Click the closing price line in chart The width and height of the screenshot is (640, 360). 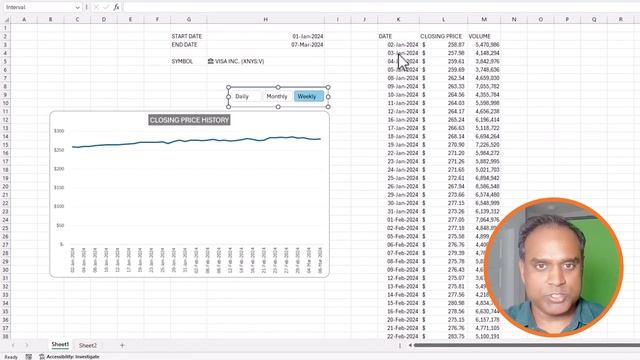tap(196, 141)
